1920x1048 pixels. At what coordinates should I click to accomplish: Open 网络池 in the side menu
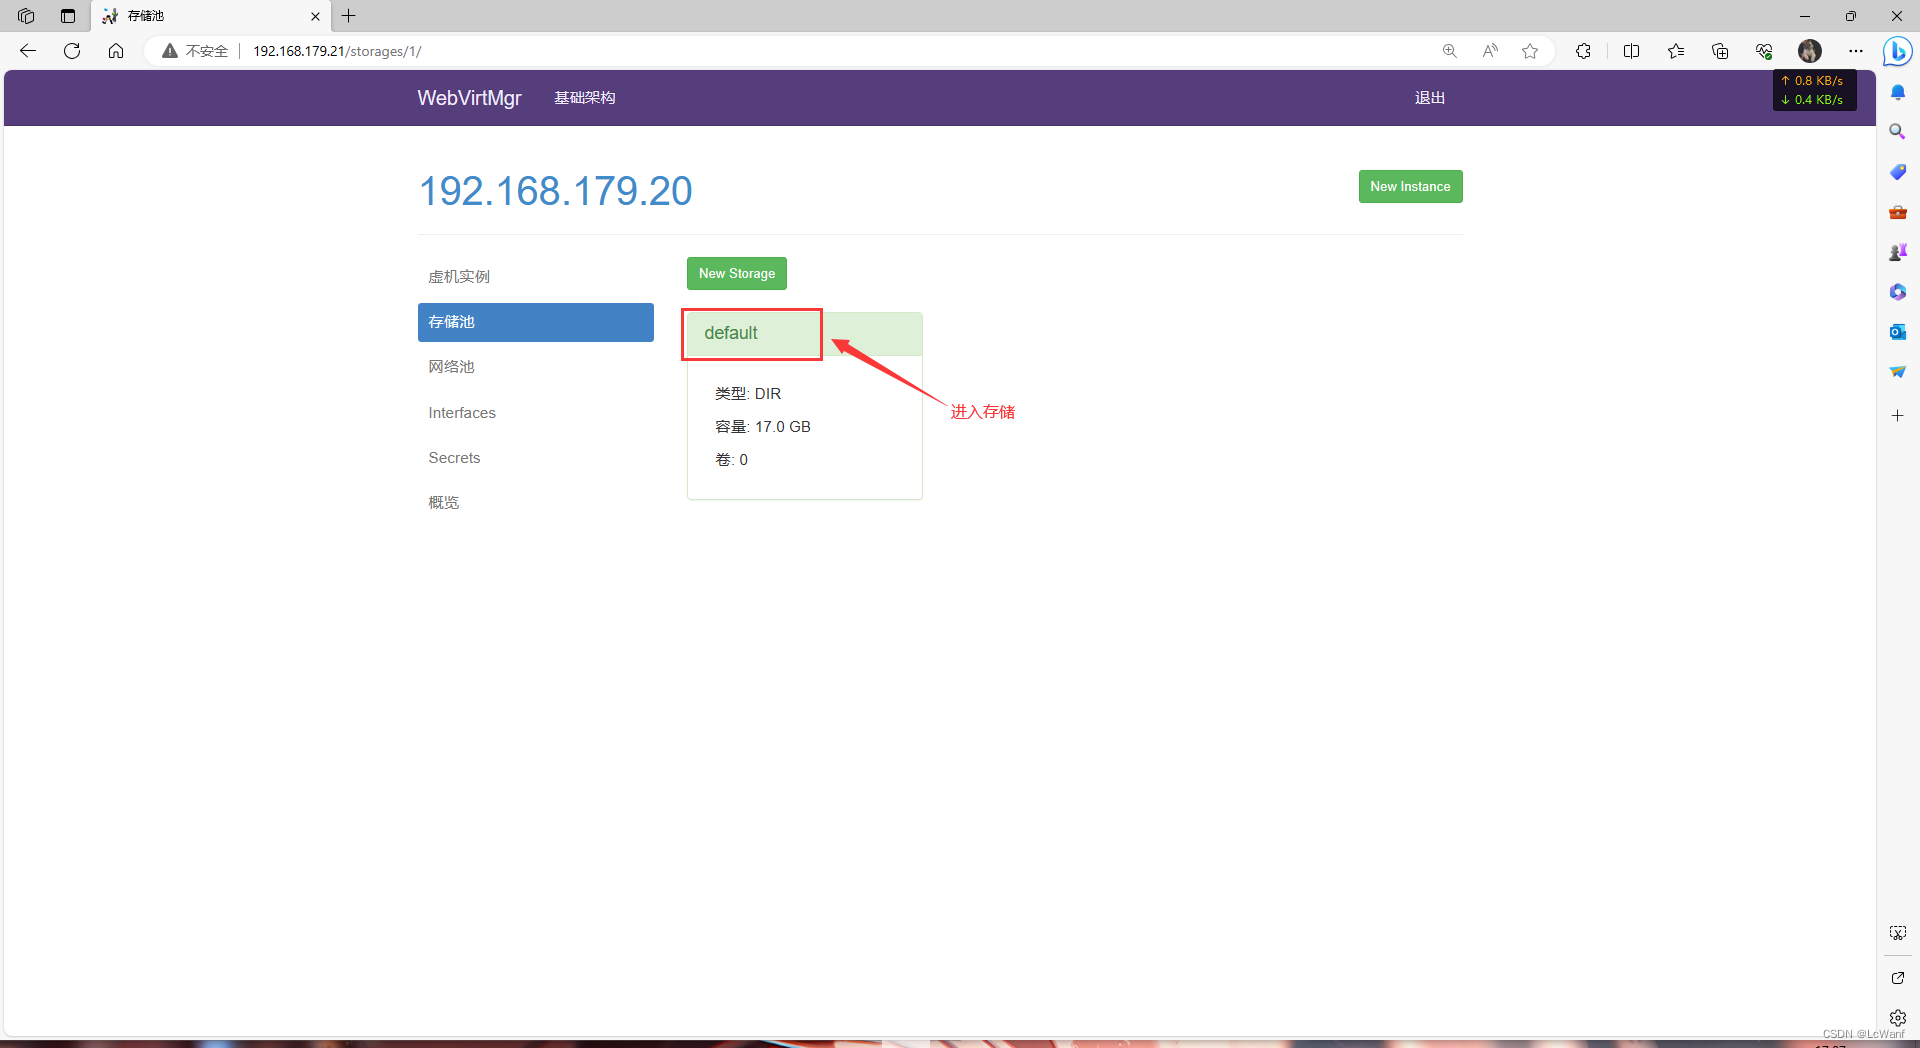tap(536, 367)
